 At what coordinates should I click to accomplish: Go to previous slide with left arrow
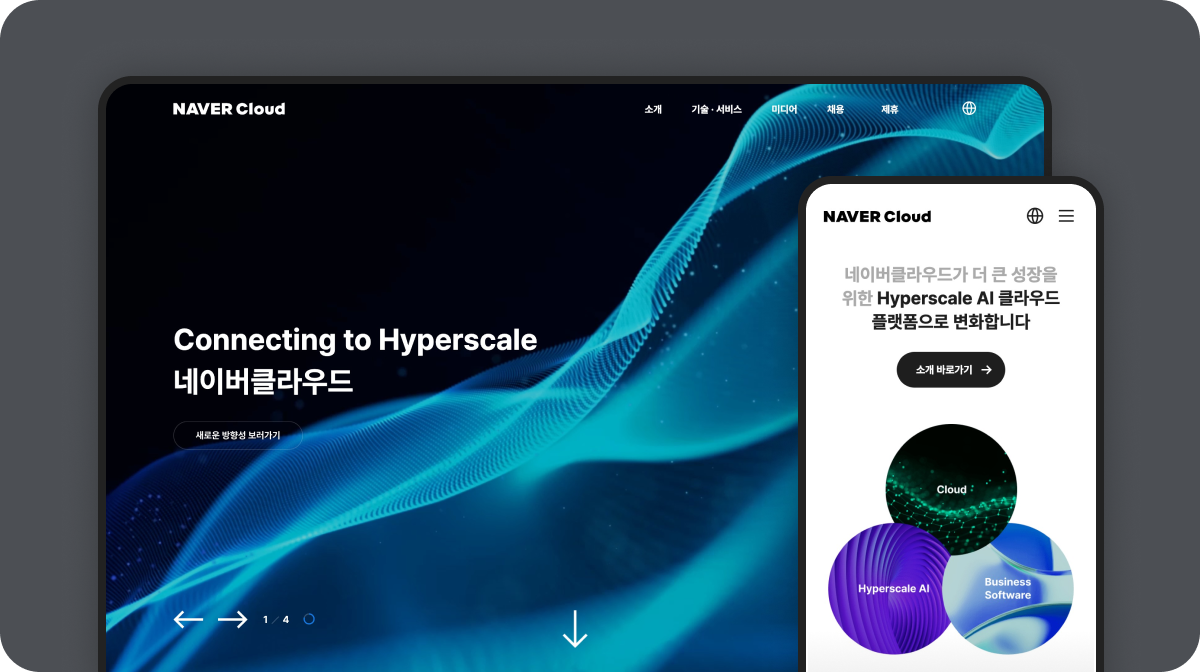188,620
